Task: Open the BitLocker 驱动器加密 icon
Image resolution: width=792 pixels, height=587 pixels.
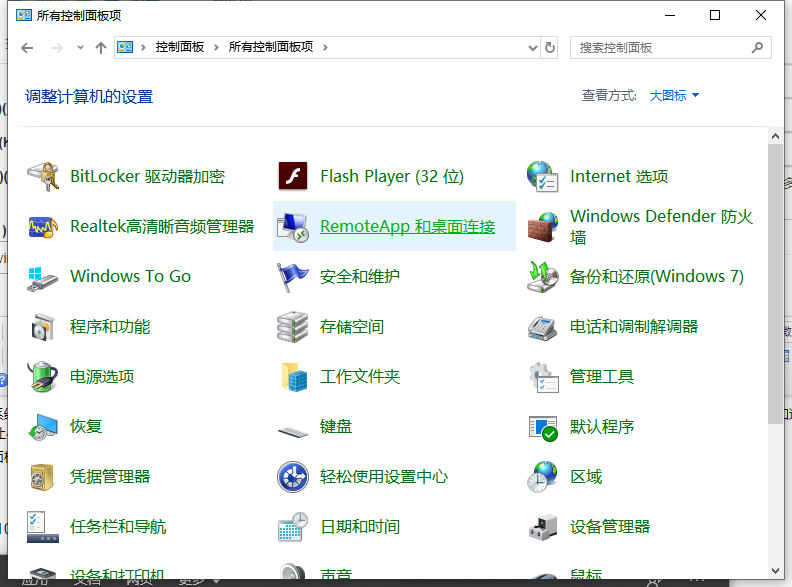Action: click(43, 177)
